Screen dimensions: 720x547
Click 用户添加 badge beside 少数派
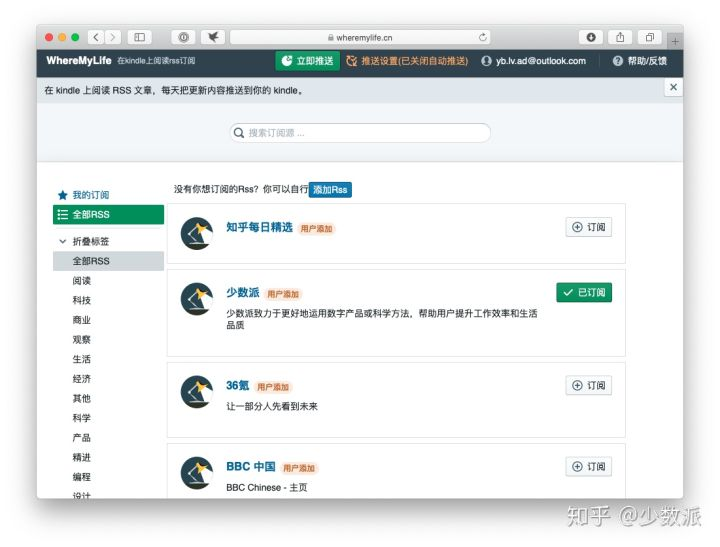coord(283,294)
